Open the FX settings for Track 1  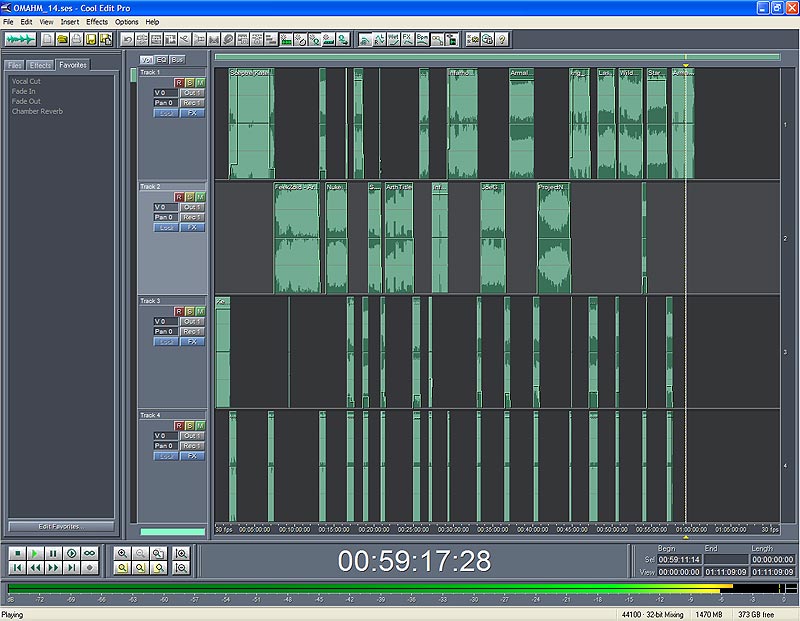(192, 113)
